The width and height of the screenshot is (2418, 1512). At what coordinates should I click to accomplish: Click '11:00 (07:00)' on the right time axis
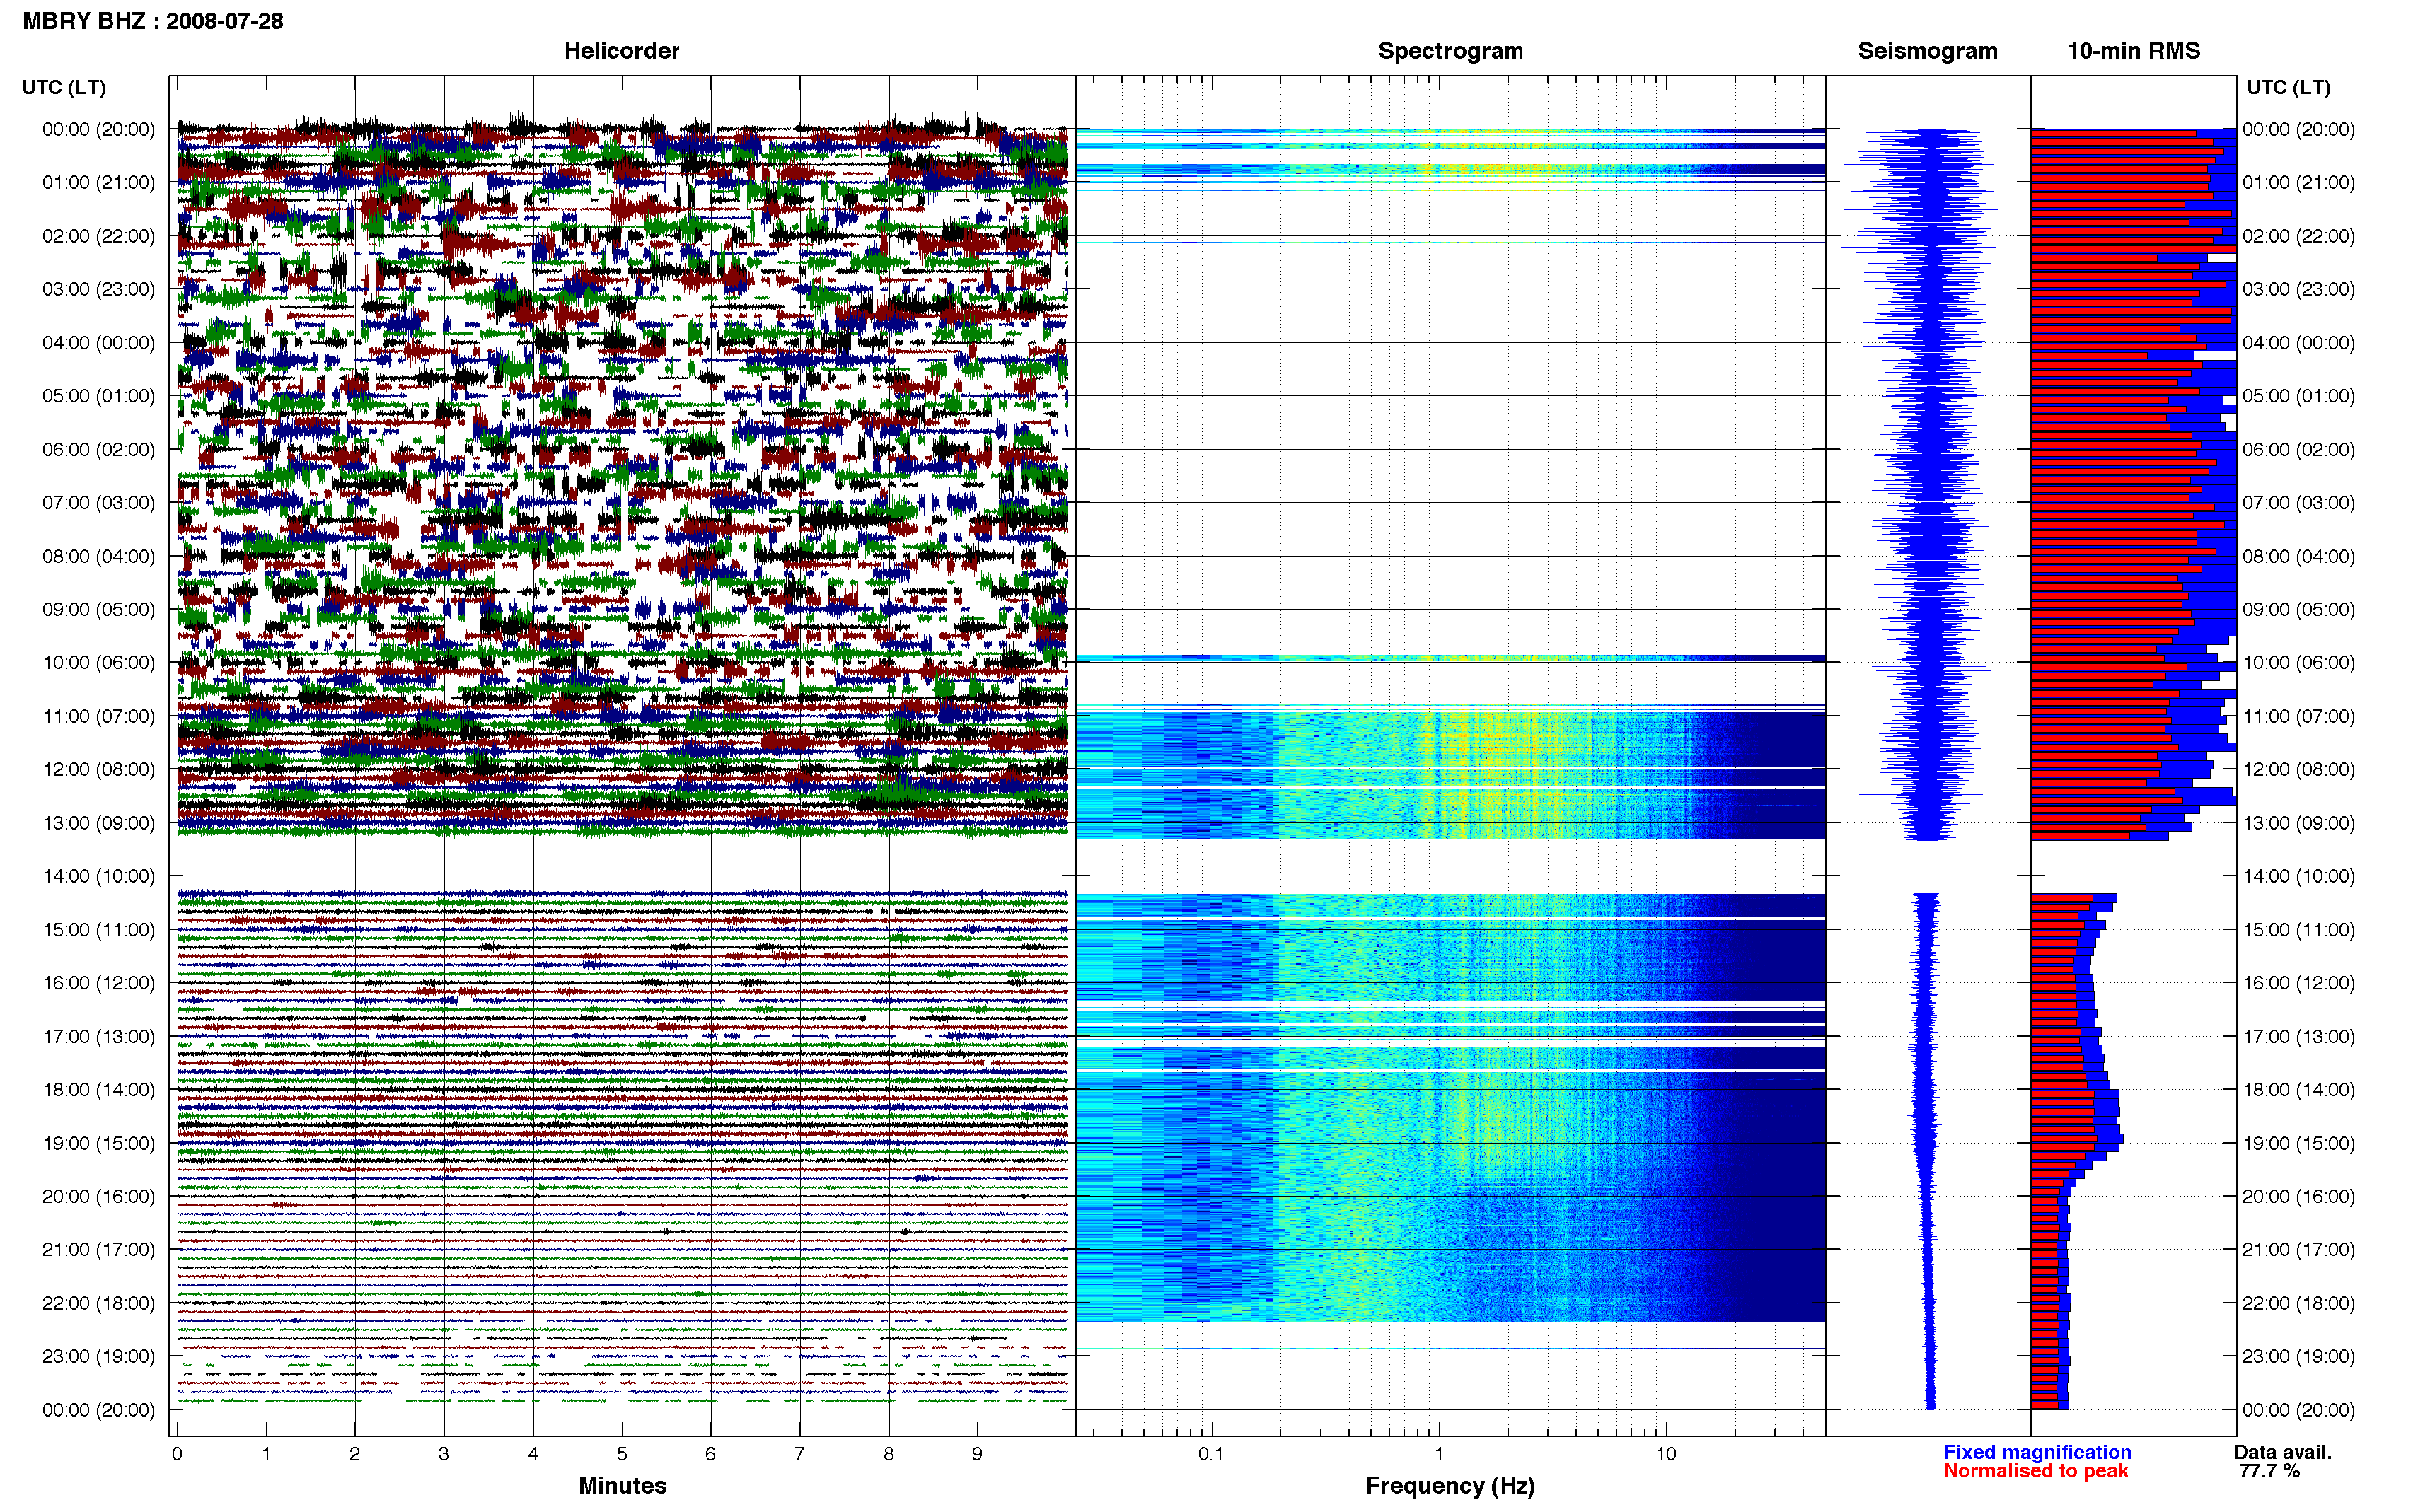pos(2298,716)
